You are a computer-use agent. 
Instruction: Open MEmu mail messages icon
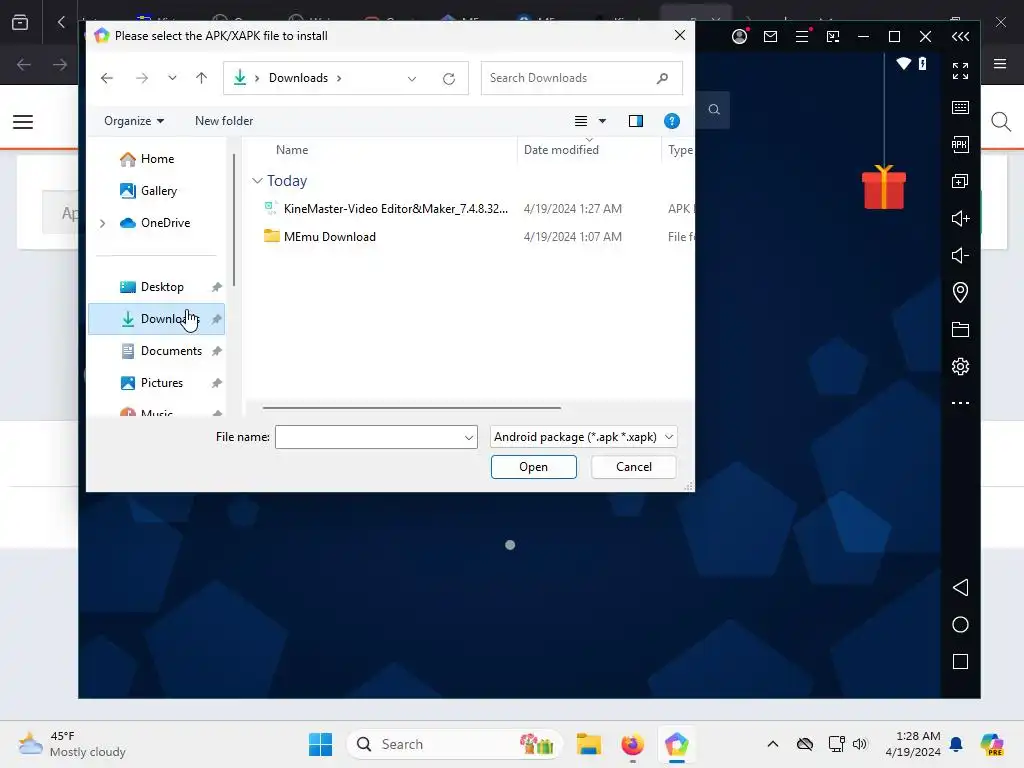click(771, 37)
